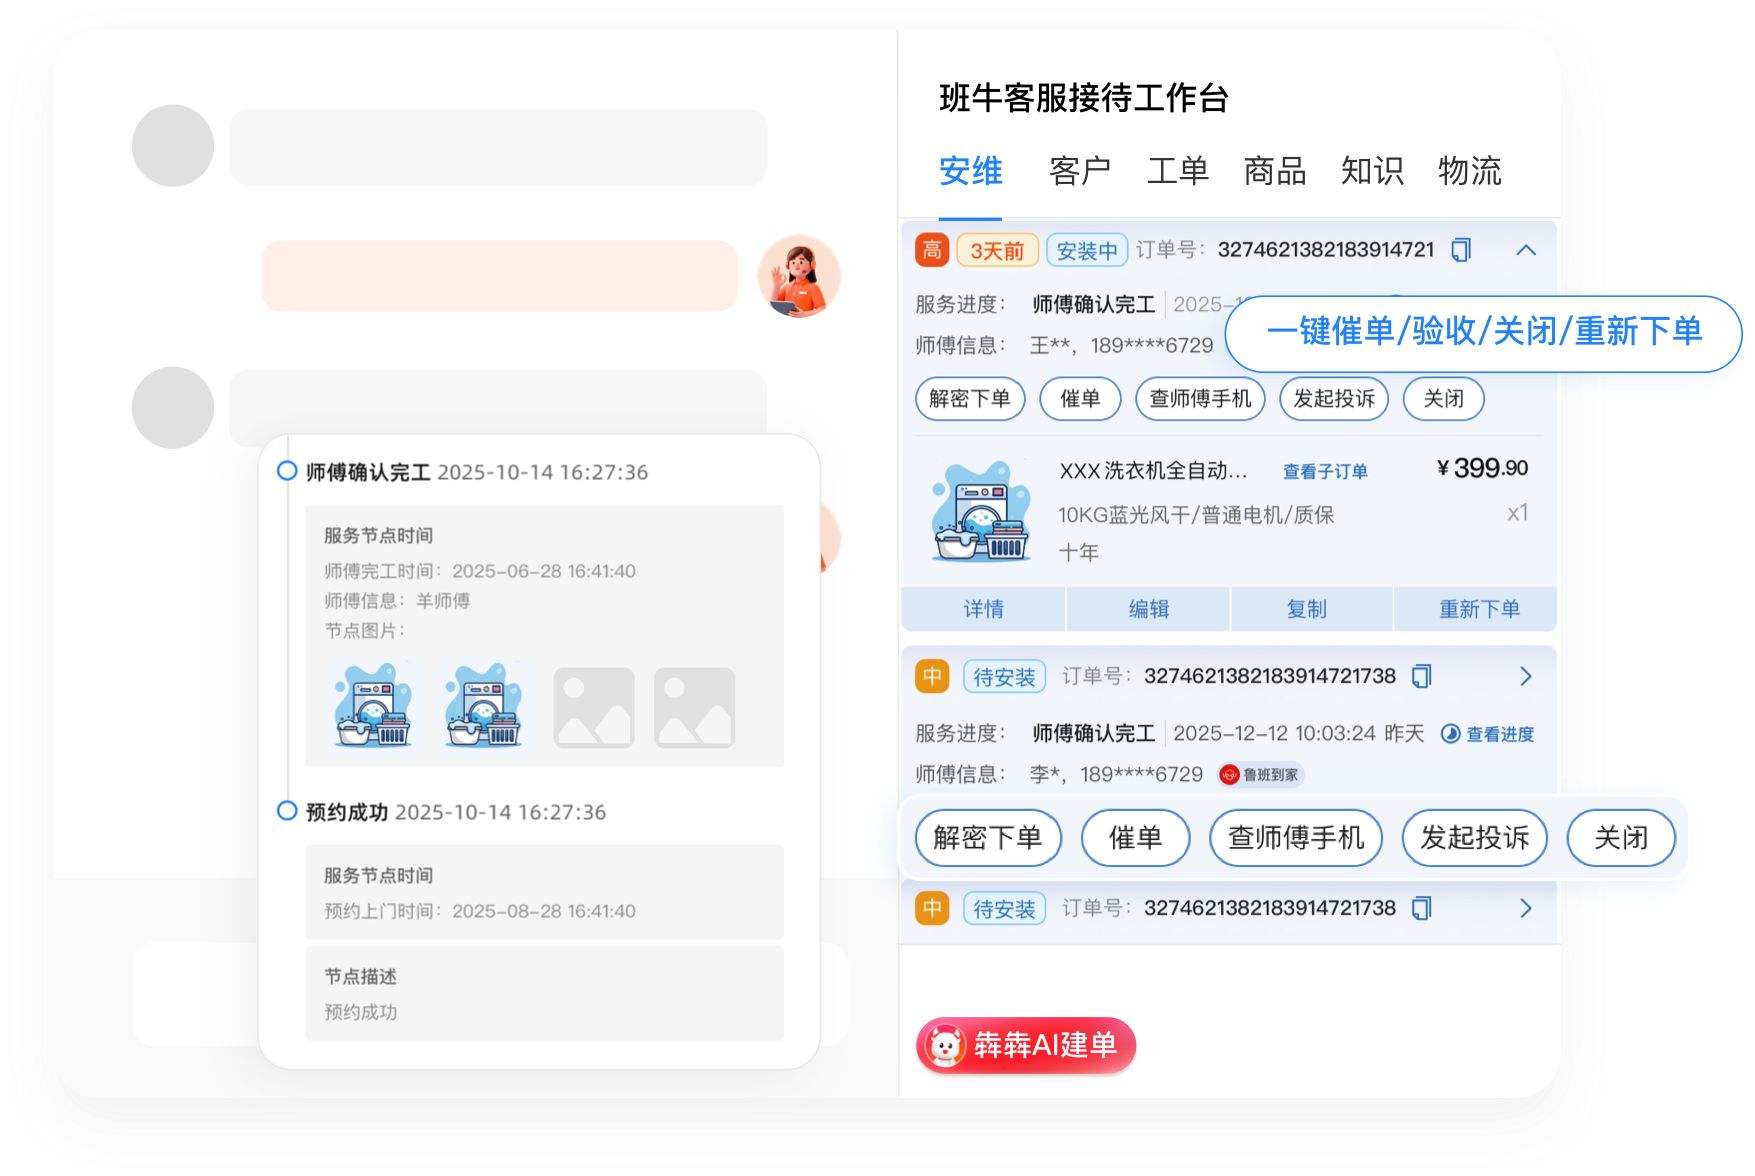Click the 3天前 tag
1755x1176 pixels.
997,250
